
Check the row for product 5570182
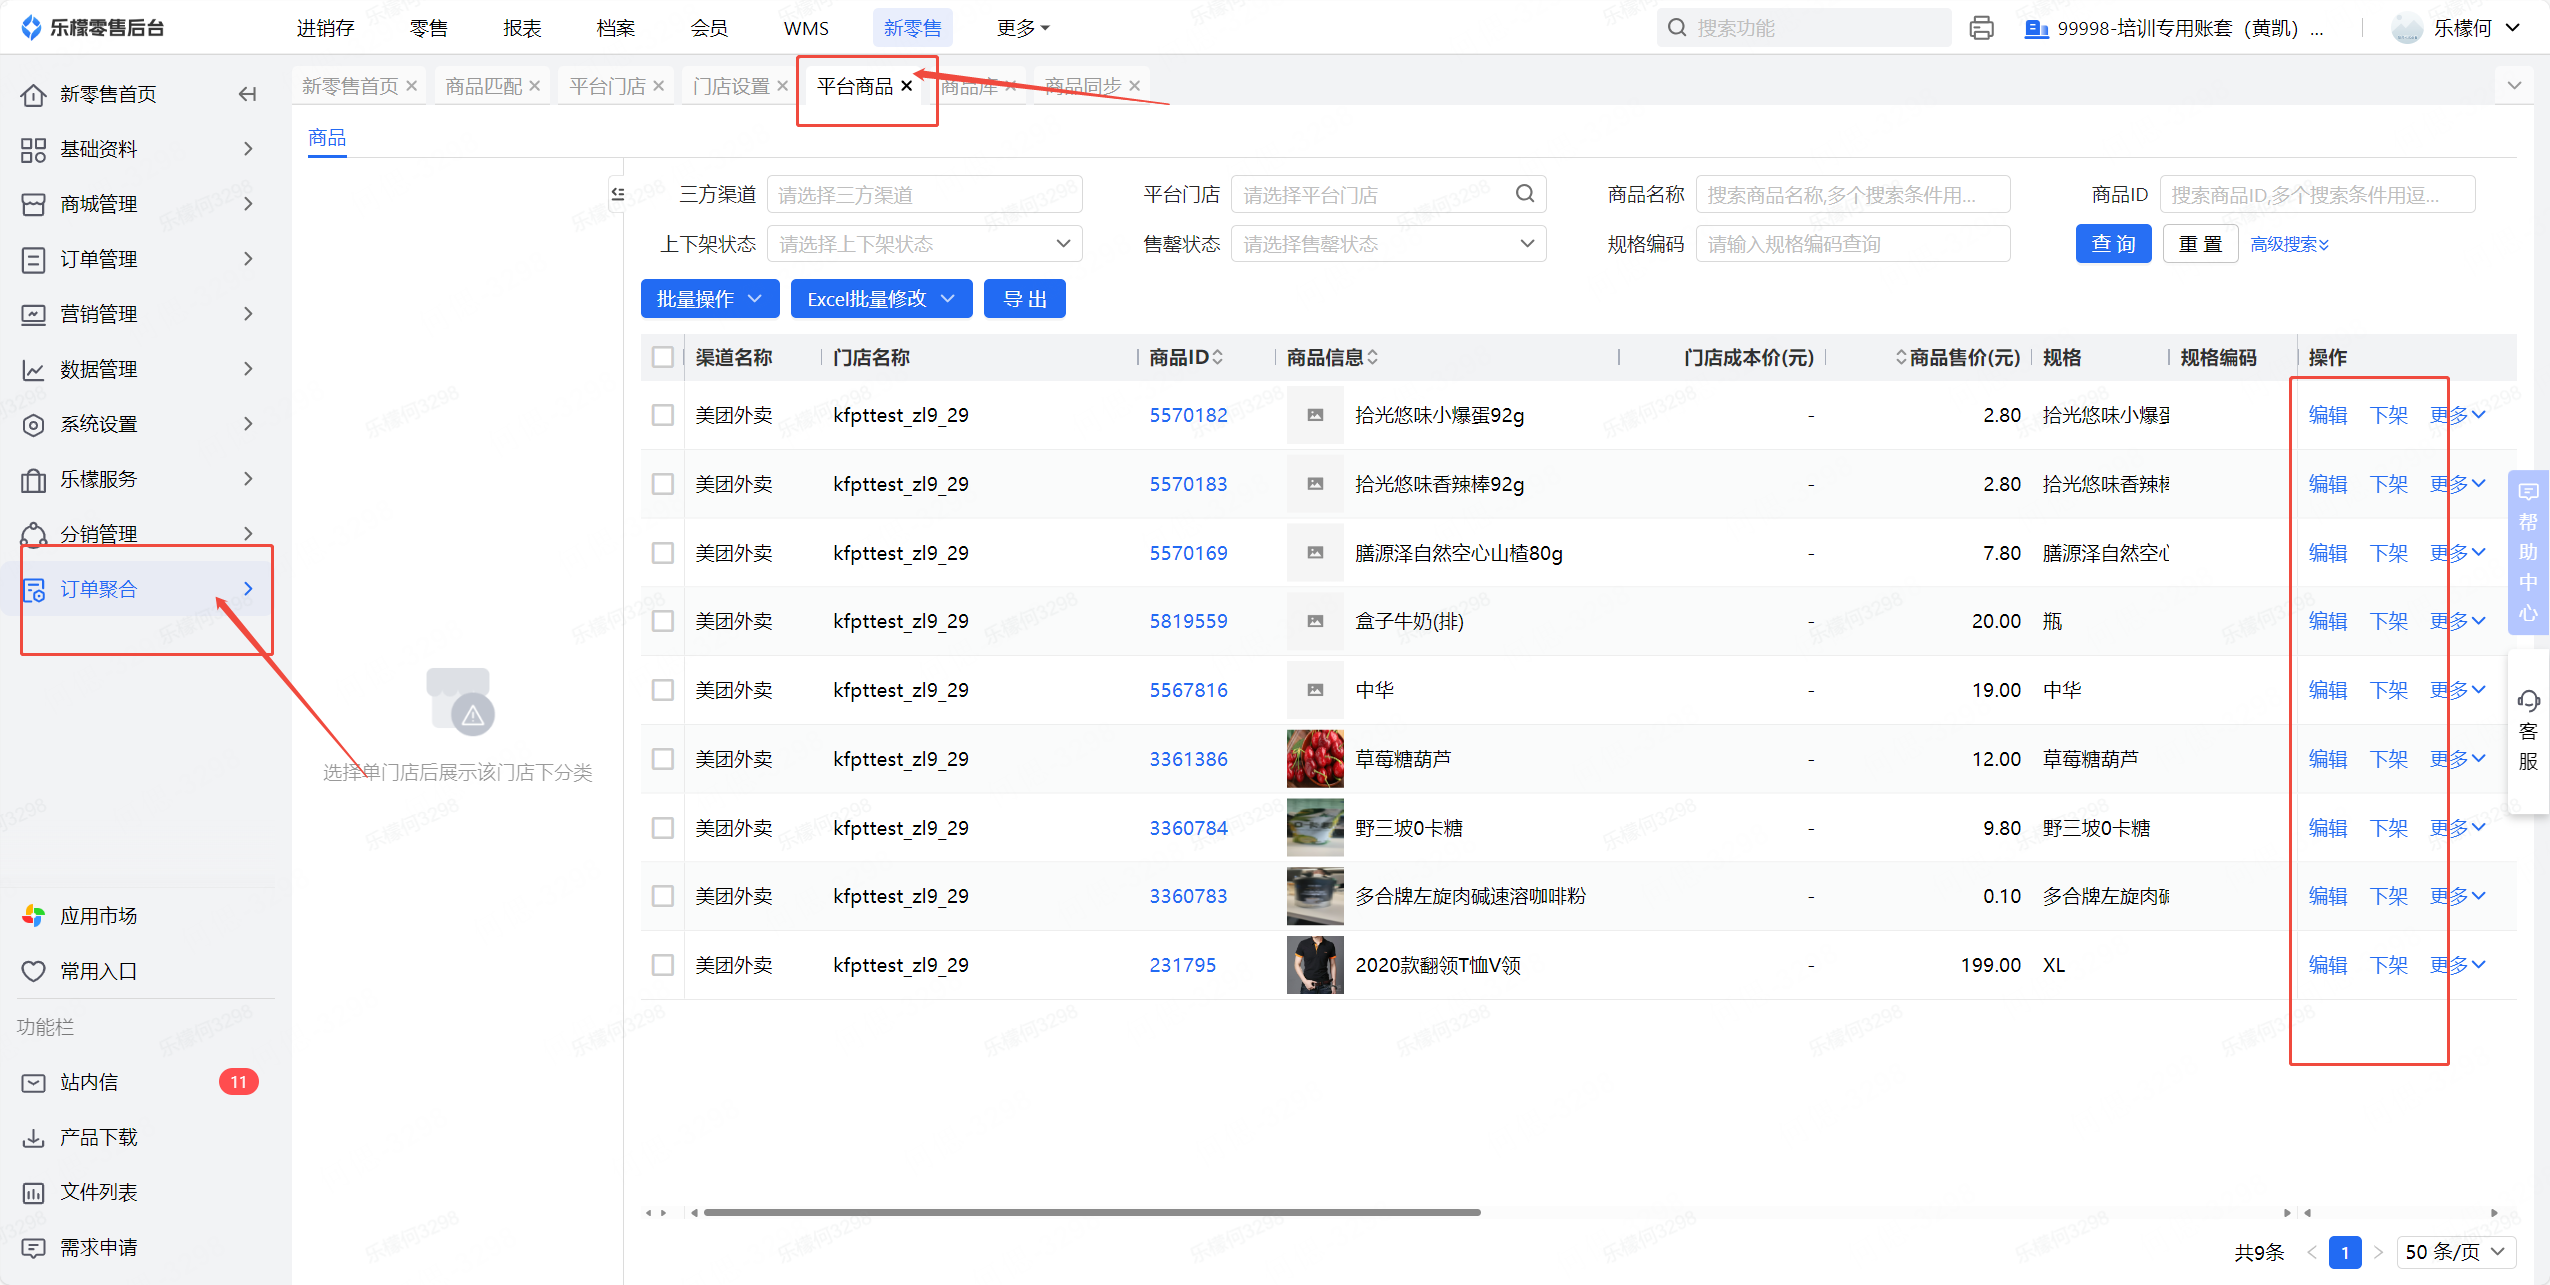(662, 415)
